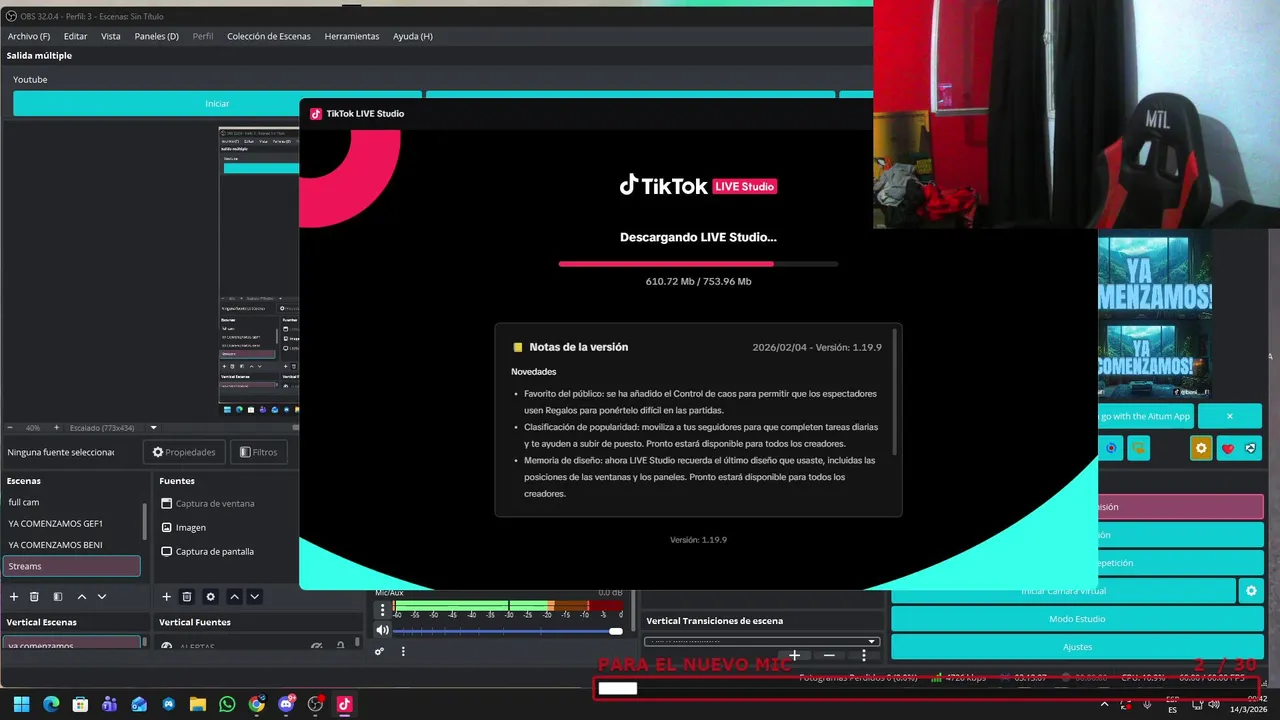The image size is (1280, 720).
Task: Open WhatsApp from taskbar
Action: coord(227,704)
